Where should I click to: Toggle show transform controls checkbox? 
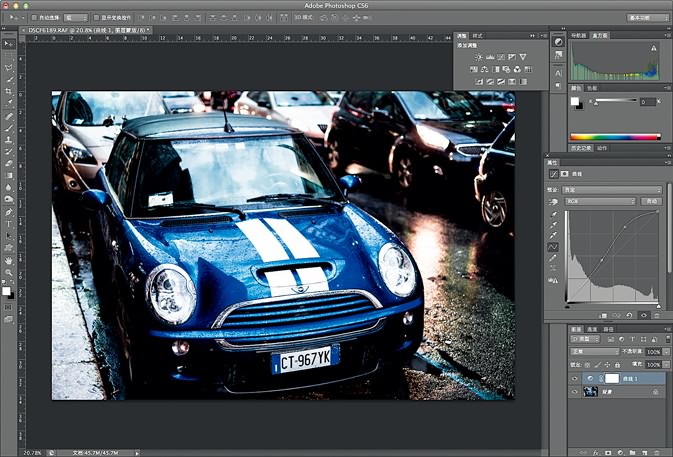[96, 18]
